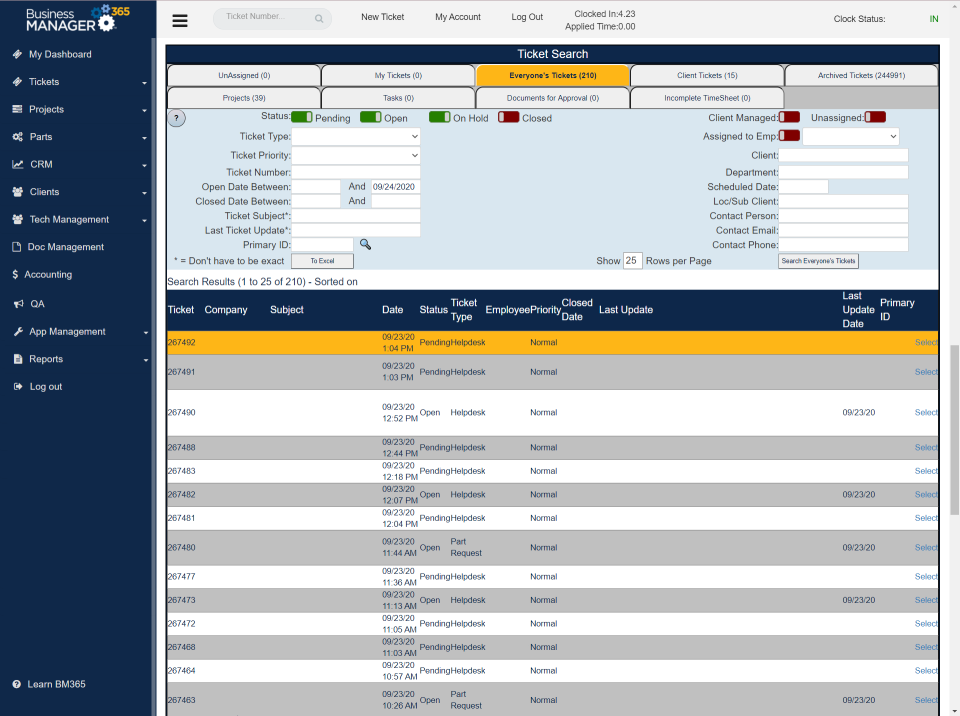Switch to the Client Tickets tab
The image size is (960, 716).
[707, 74]
